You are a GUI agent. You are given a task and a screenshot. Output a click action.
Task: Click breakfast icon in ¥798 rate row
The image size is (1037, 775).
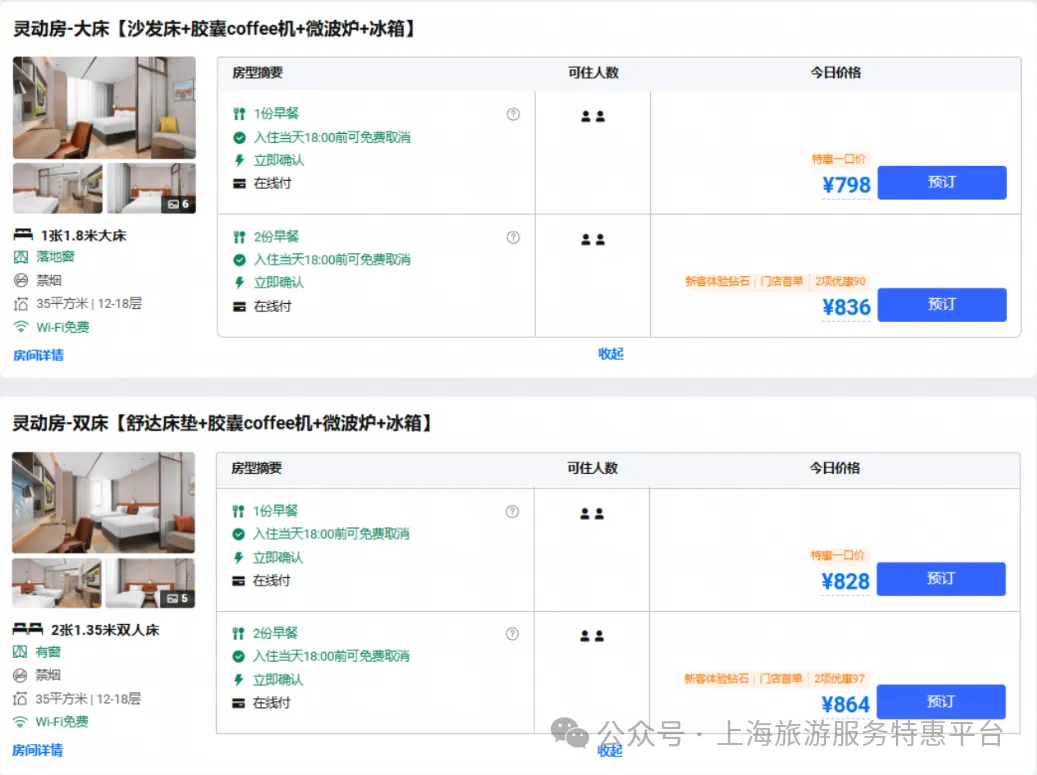click(x=239, y=114)
